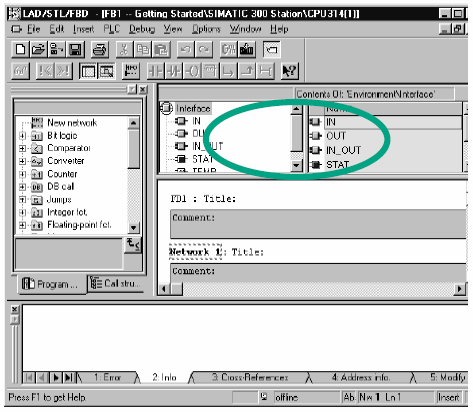Open the 3: Cross-References tab
The height and width of the screenshot is (412, 473).
click(250, 377)
